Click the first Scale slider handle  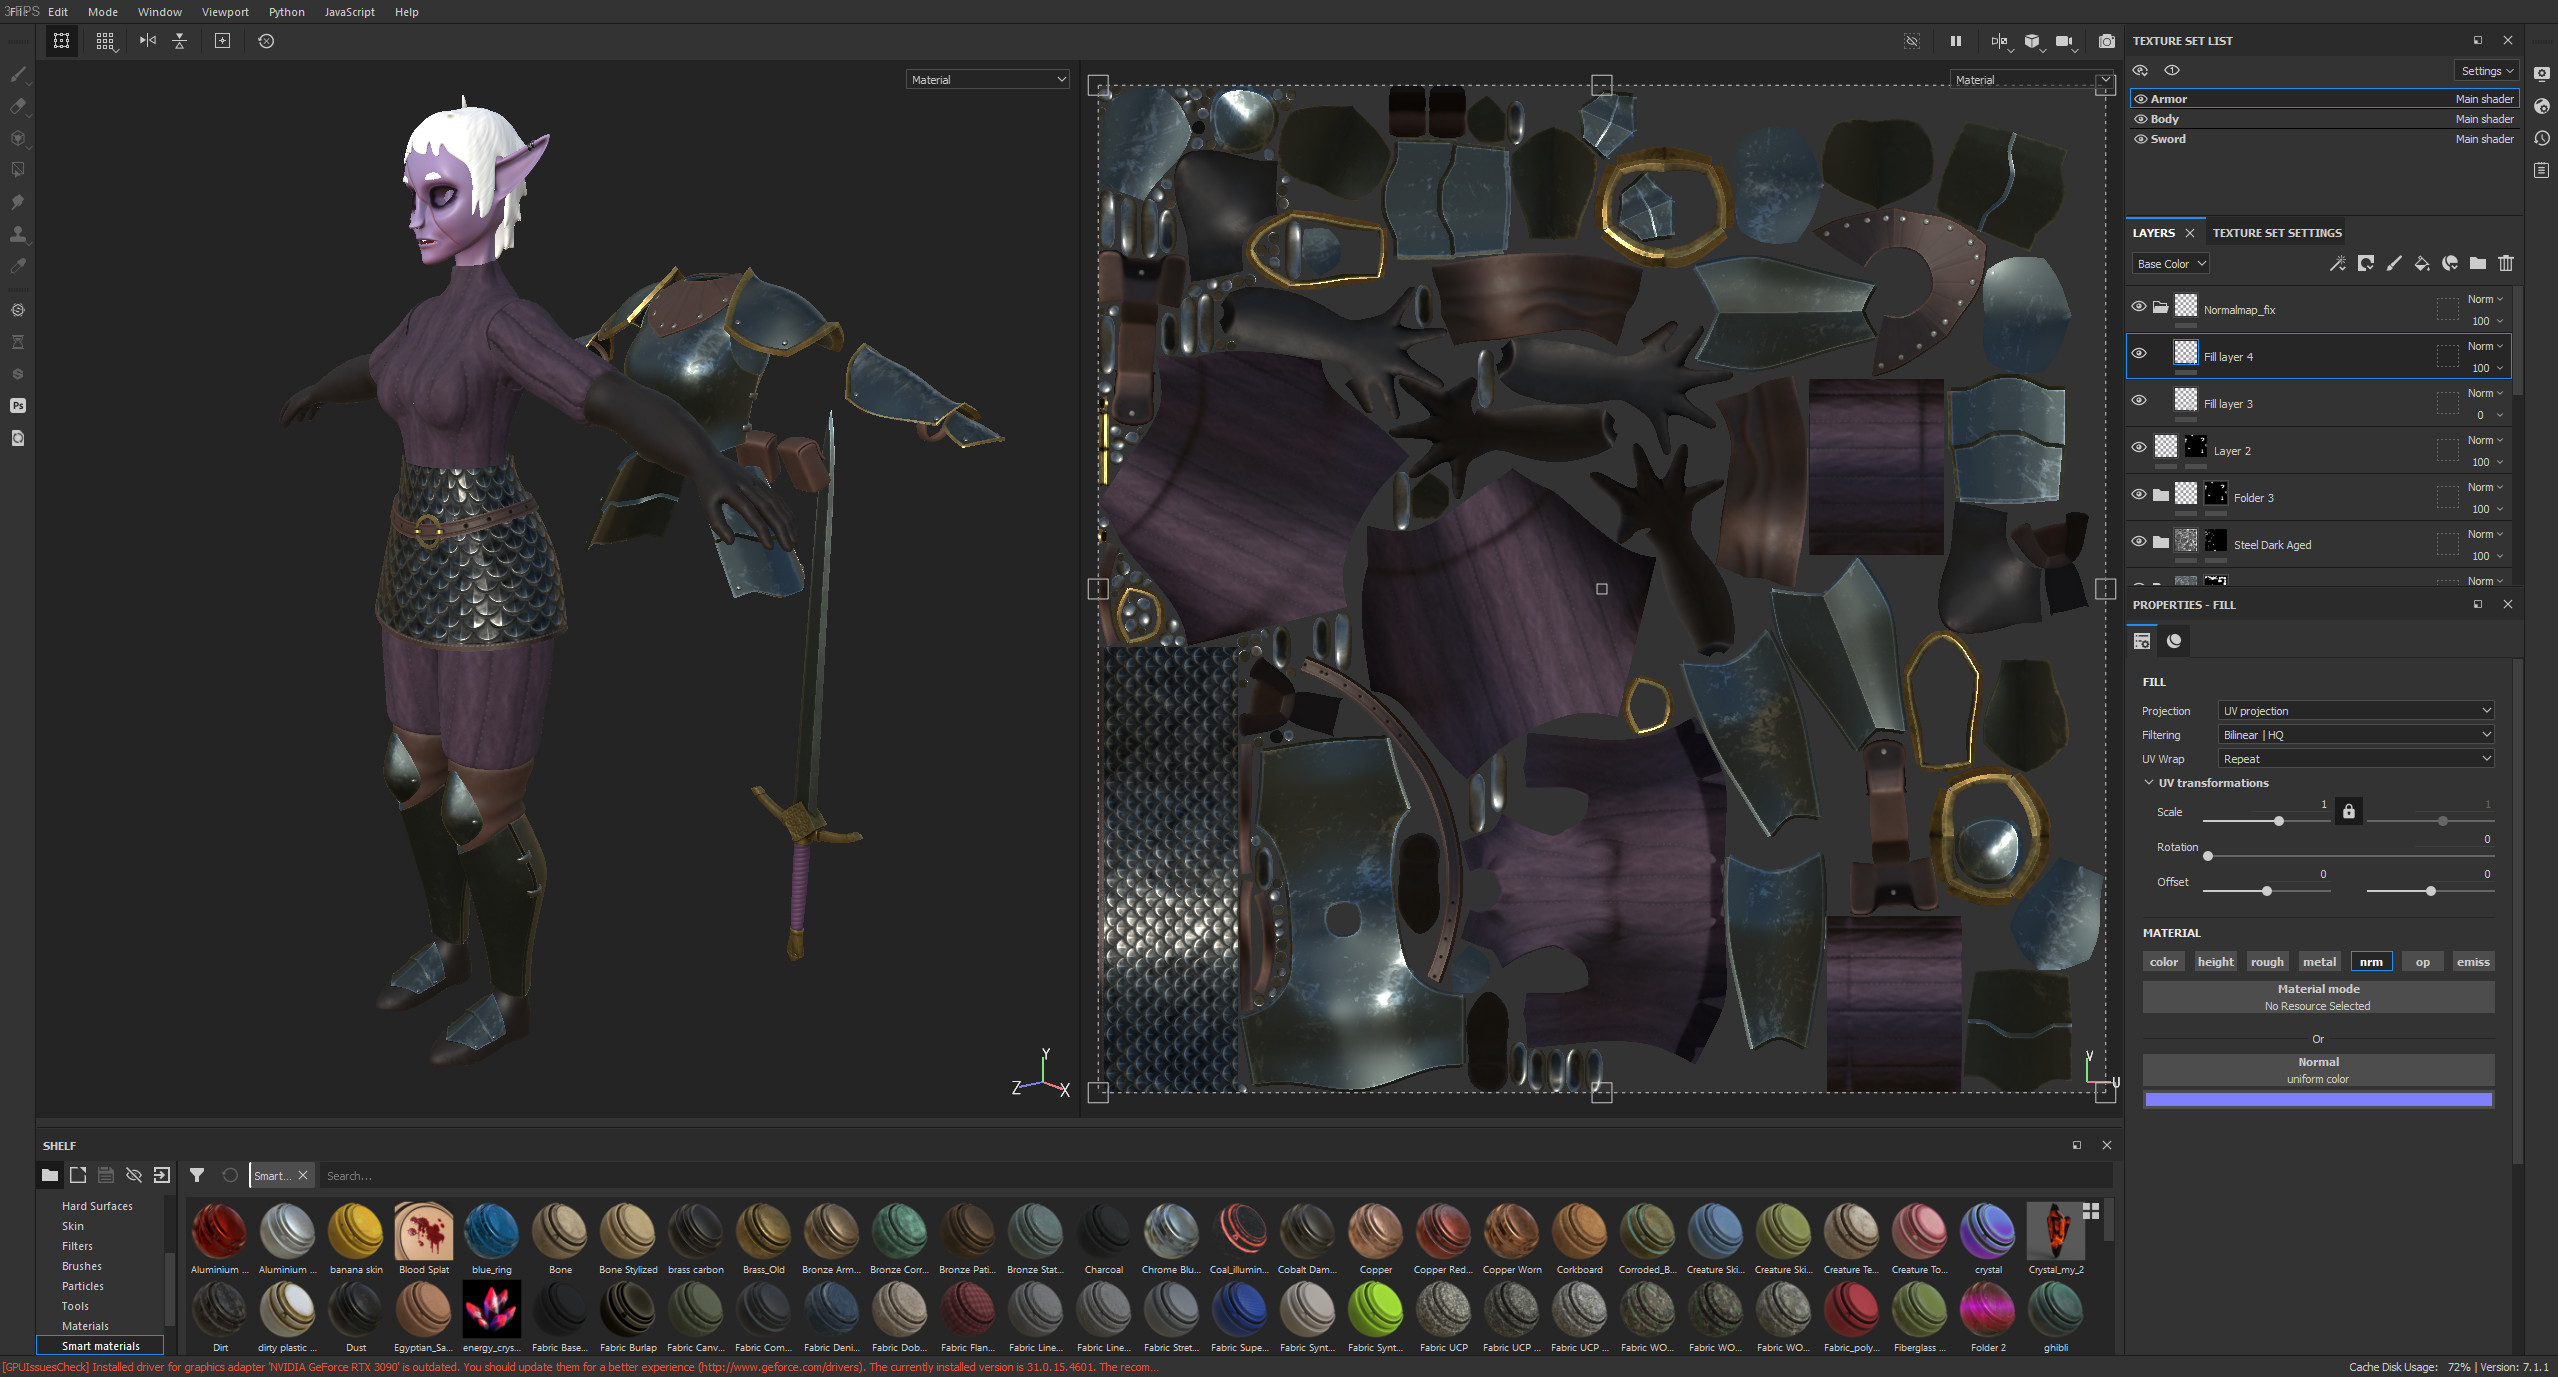[x=2279, y=821]
